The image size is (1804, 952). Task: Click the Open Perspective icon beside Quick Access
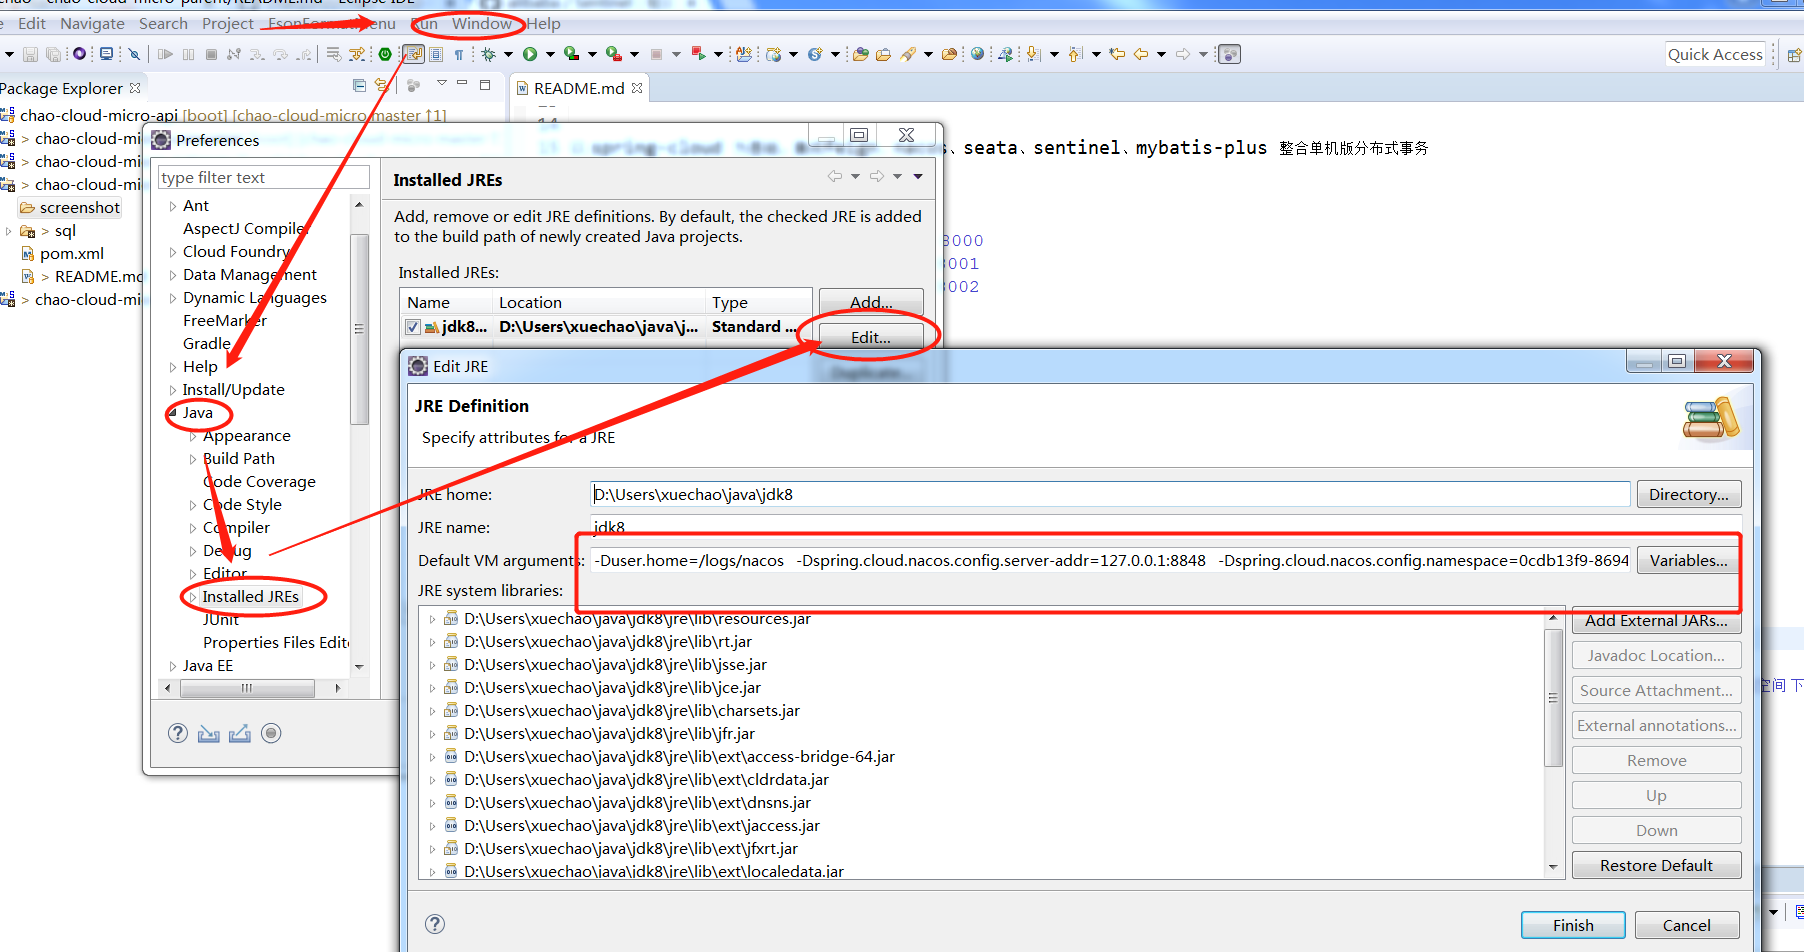(x=1795, y=55)
